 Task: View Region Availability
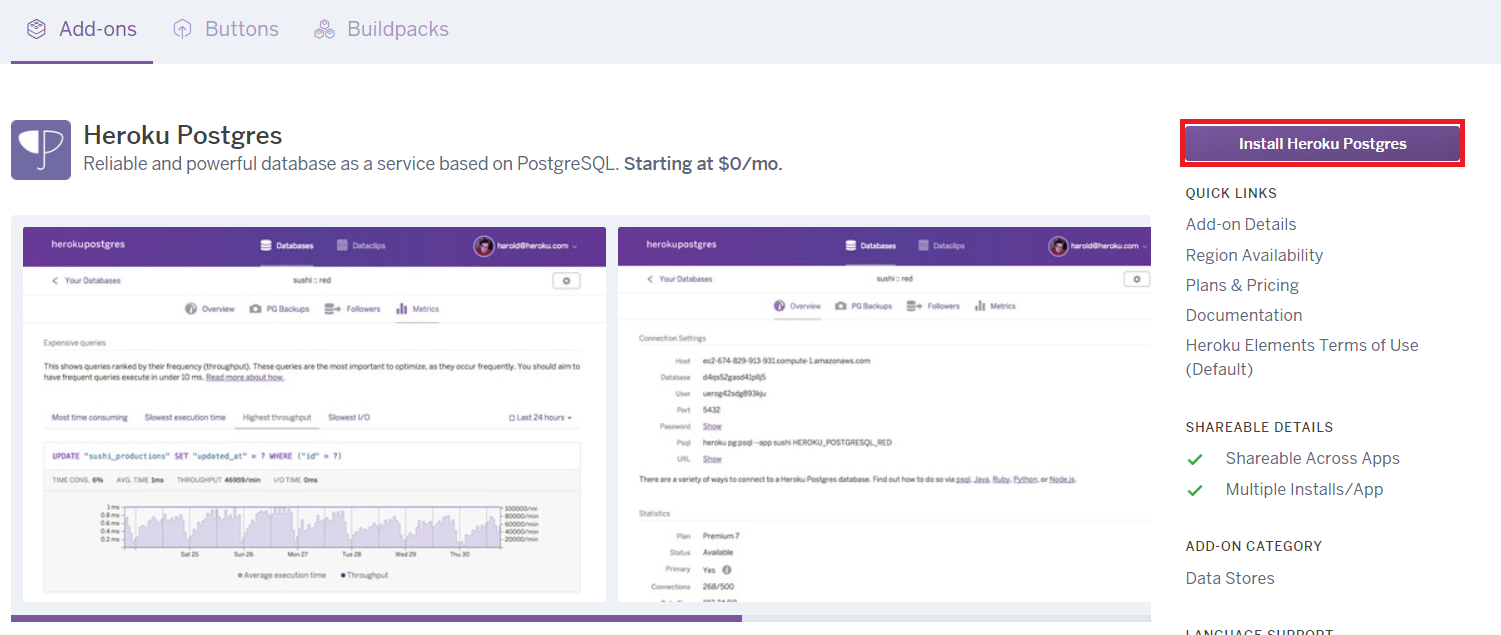click(1254, 255)
